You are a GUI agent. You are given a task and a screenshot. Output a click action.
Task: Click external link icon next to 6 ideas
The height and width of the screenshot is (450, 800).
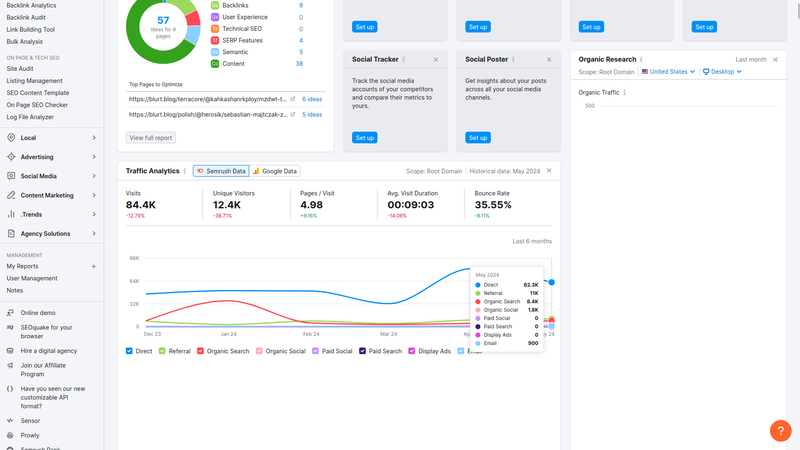click(x=293, y=99)
